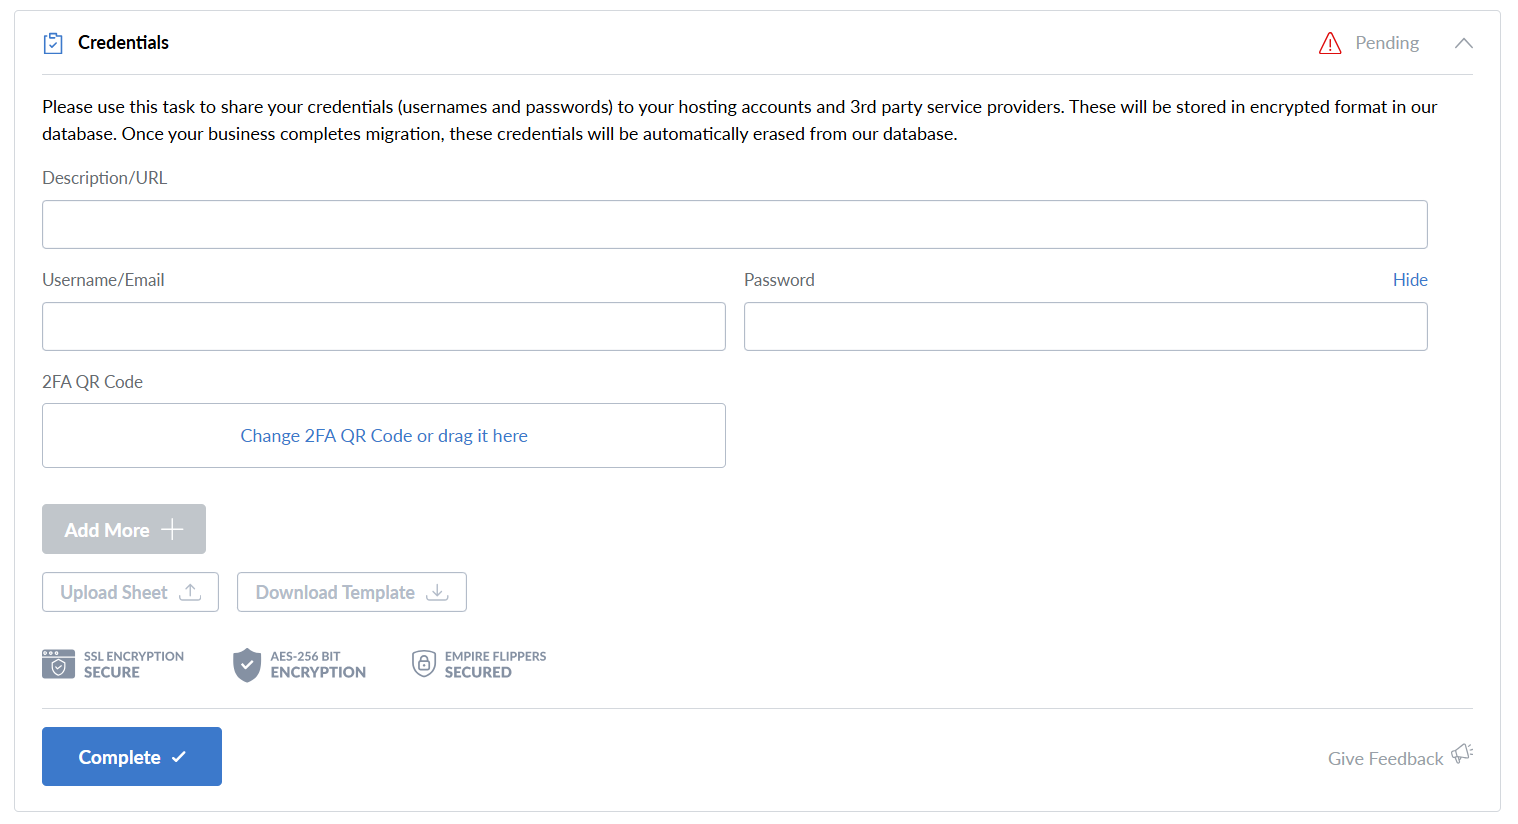Click the AES-256 Bit Encryption shield icon
1518x824 pixels.
tap(247, 664)
